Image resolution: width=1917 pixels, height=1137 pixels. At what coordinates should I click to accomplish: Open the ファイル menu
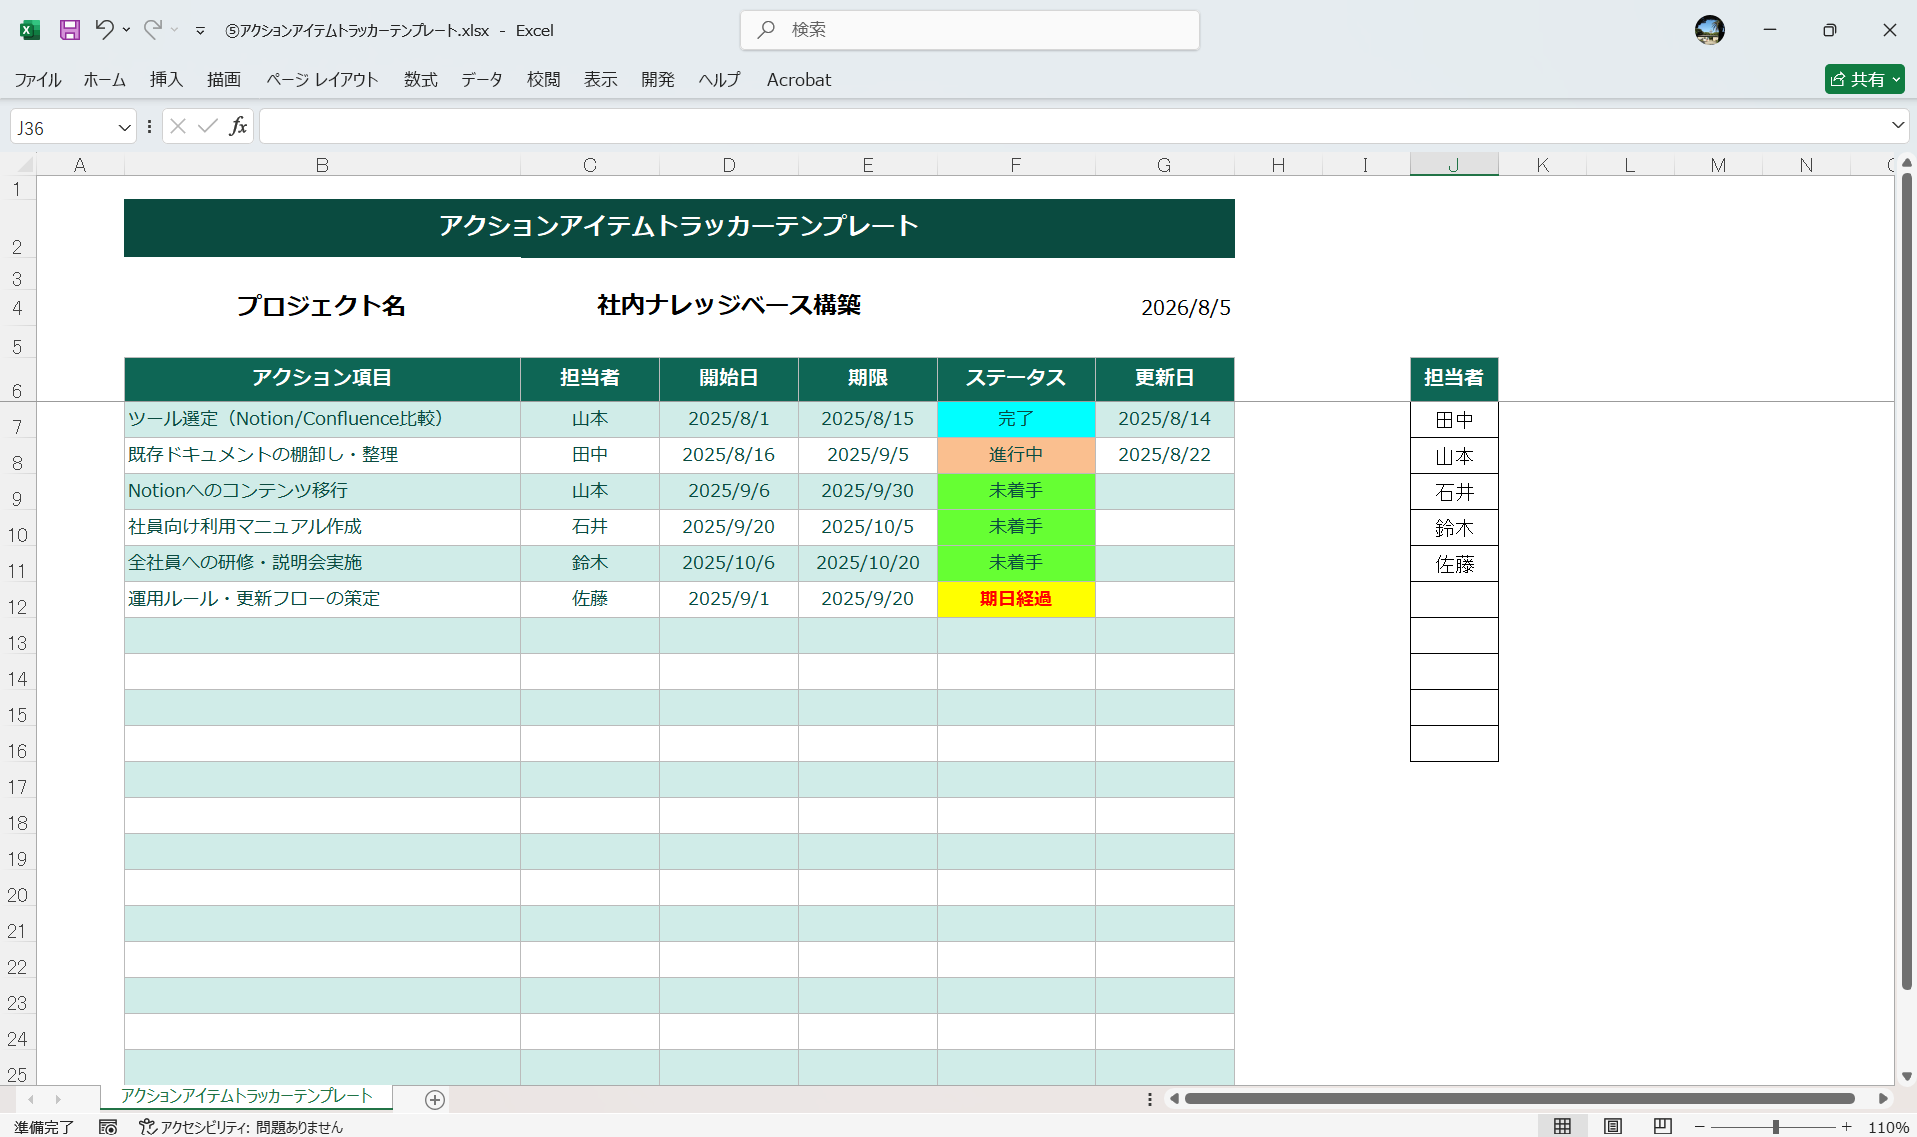point(38,80)
